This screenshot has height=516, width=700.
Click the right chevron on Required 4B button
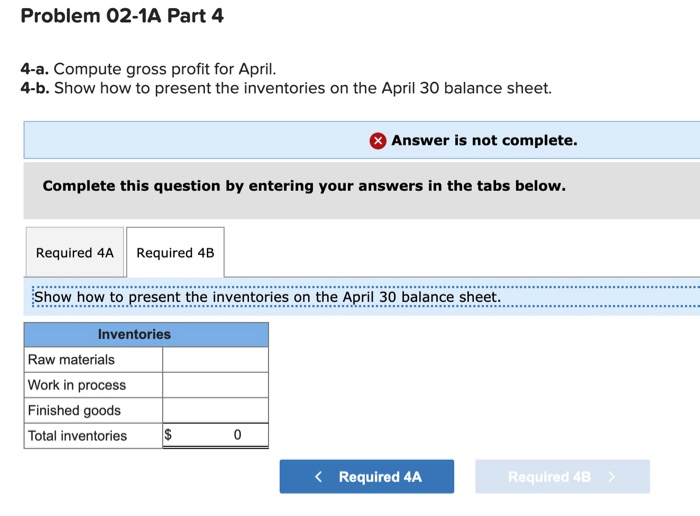point(612,477)
